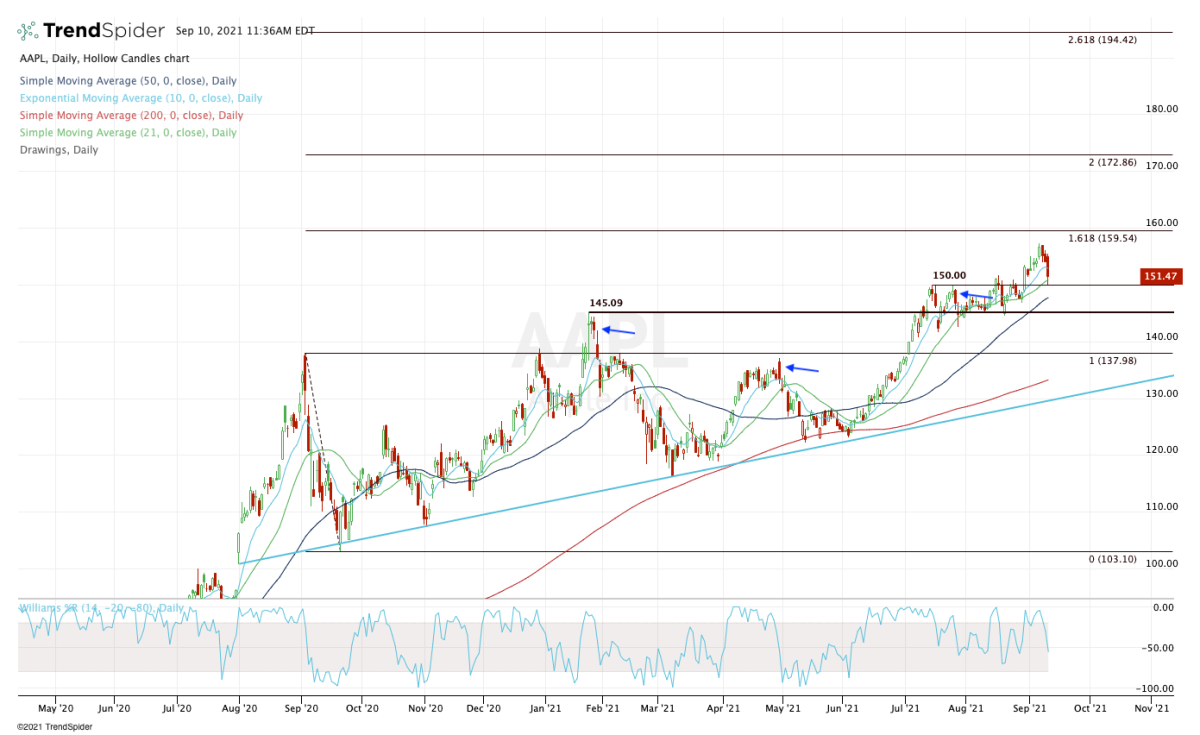The image size is (1200, 735).
Task: Click the 0 (103.10) Fibonacci label
Action: tap(1112, 559)
